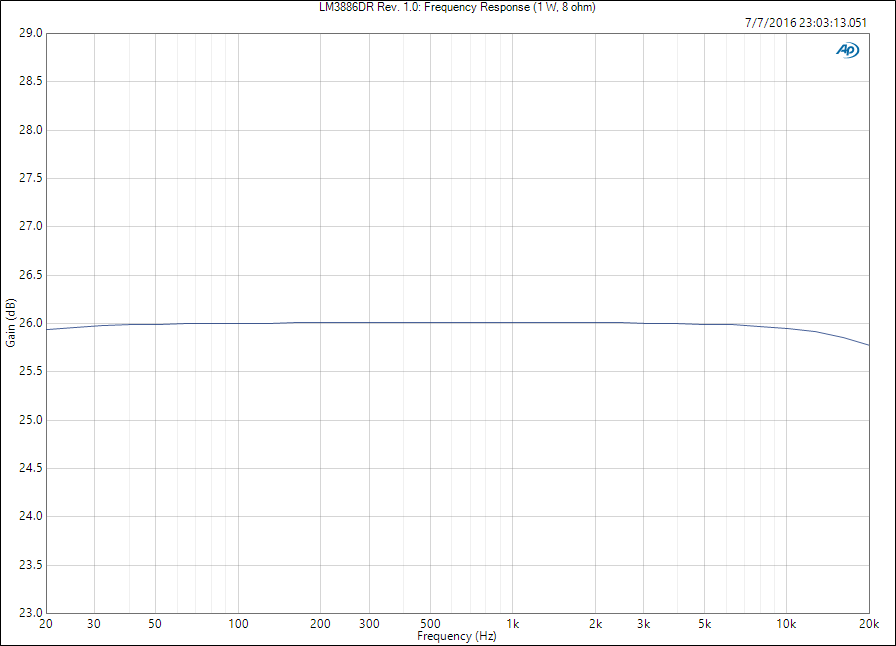Click the 5k frequency tick label
The height and width of the screenshot is (646, 896).
[x=705, y=624]
